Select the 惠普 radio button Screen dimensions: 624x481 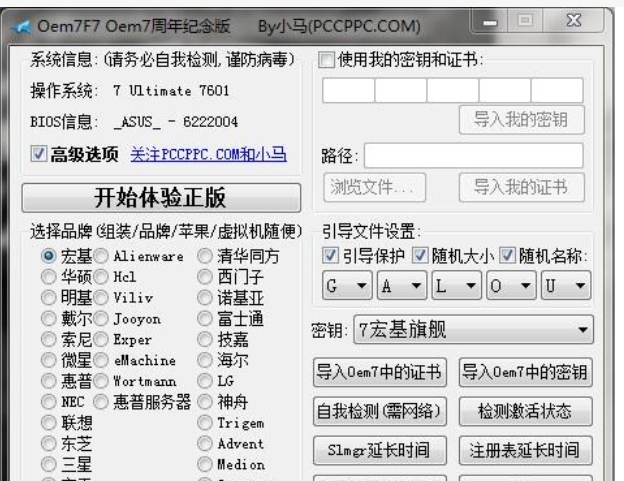coord(49,381)
